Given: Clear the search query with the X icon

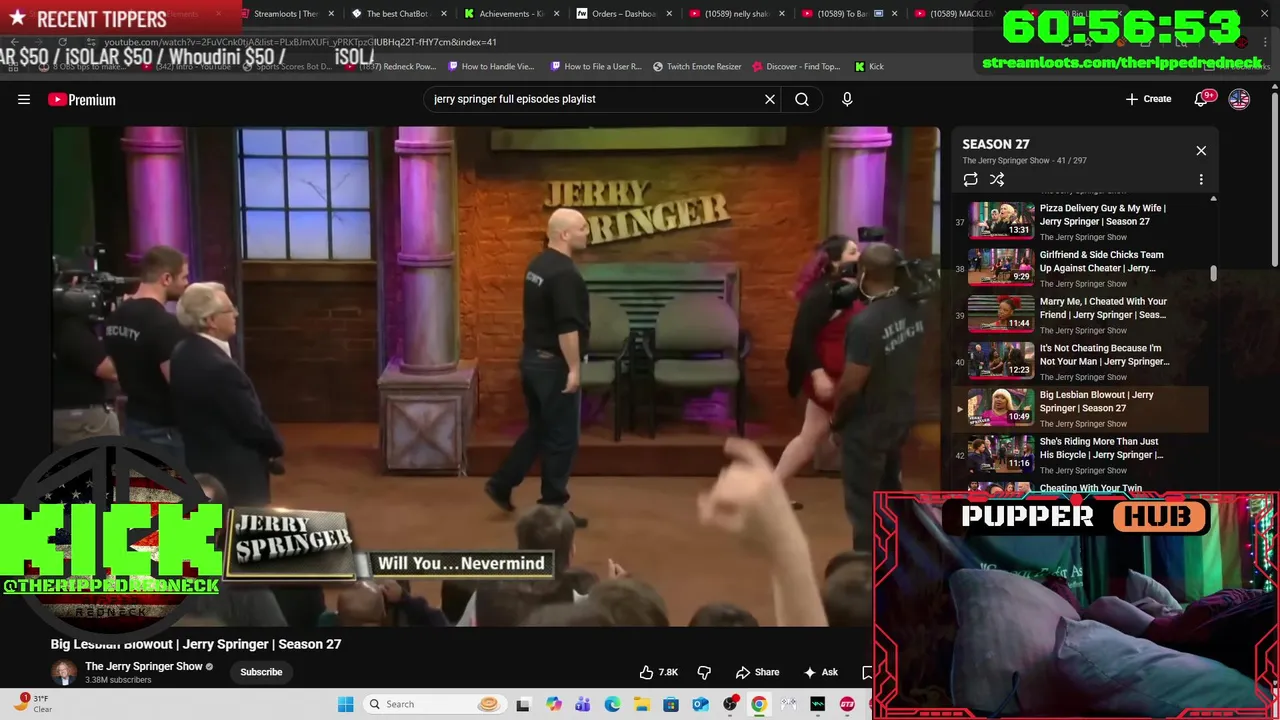Looking at the screenshot, I should pyautogui.click(x=770, y=99).
